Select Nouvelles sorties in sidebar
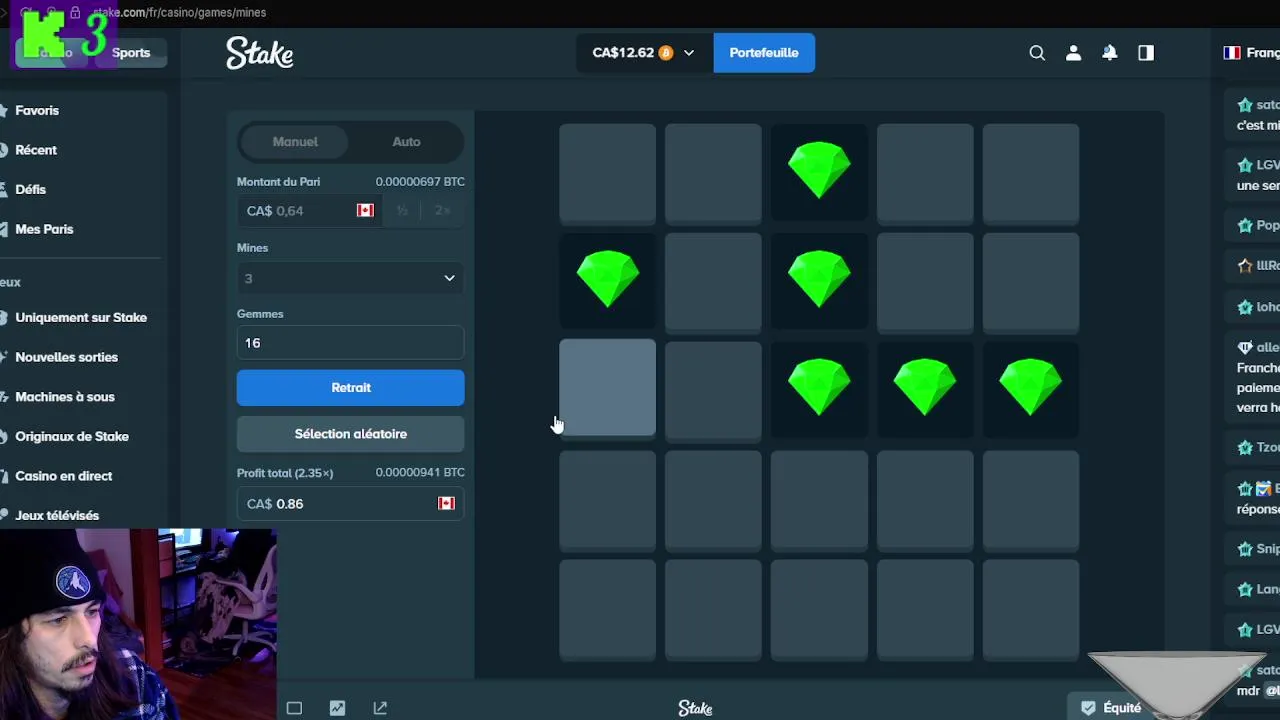 pyautogui.click(x=66, y=357)
